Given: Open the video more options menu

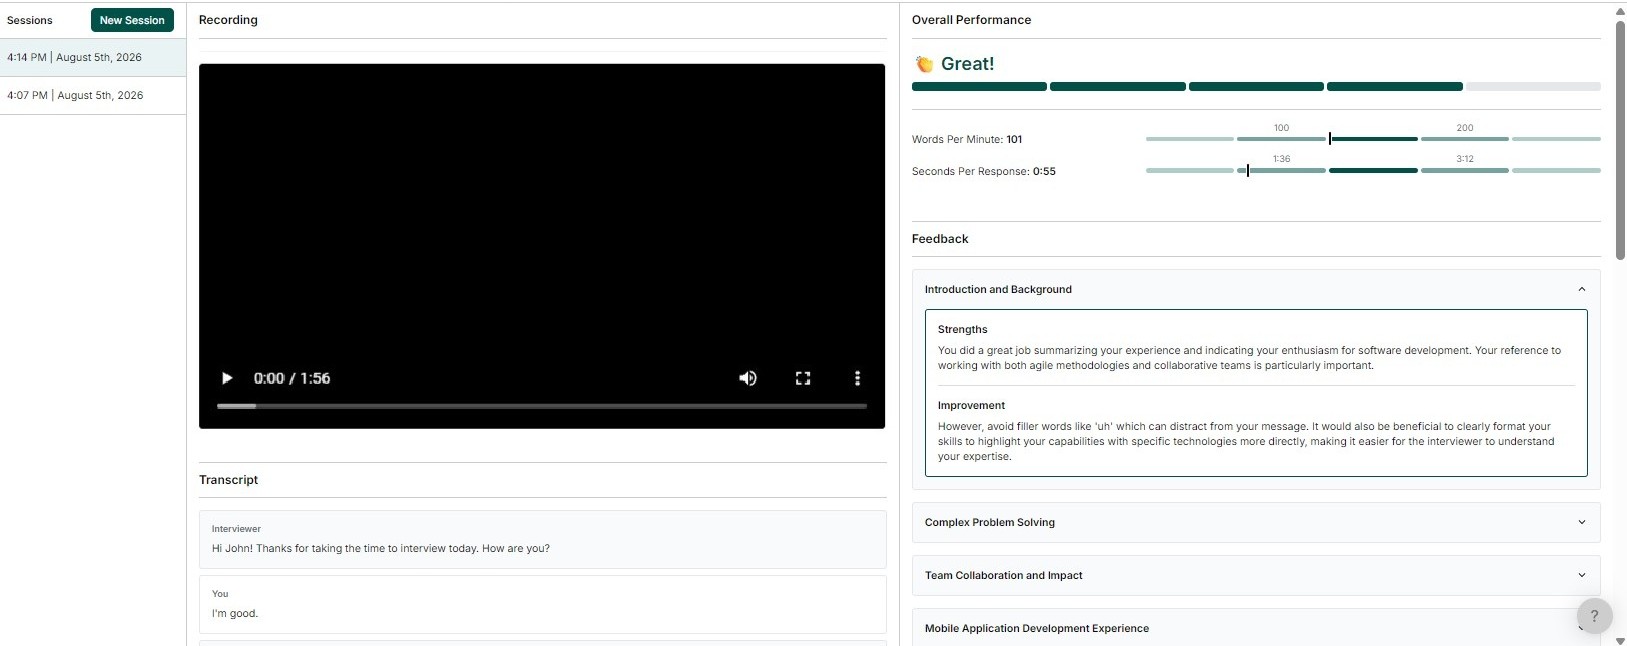Looking at the screenshot, I should [x=857, y=378].
